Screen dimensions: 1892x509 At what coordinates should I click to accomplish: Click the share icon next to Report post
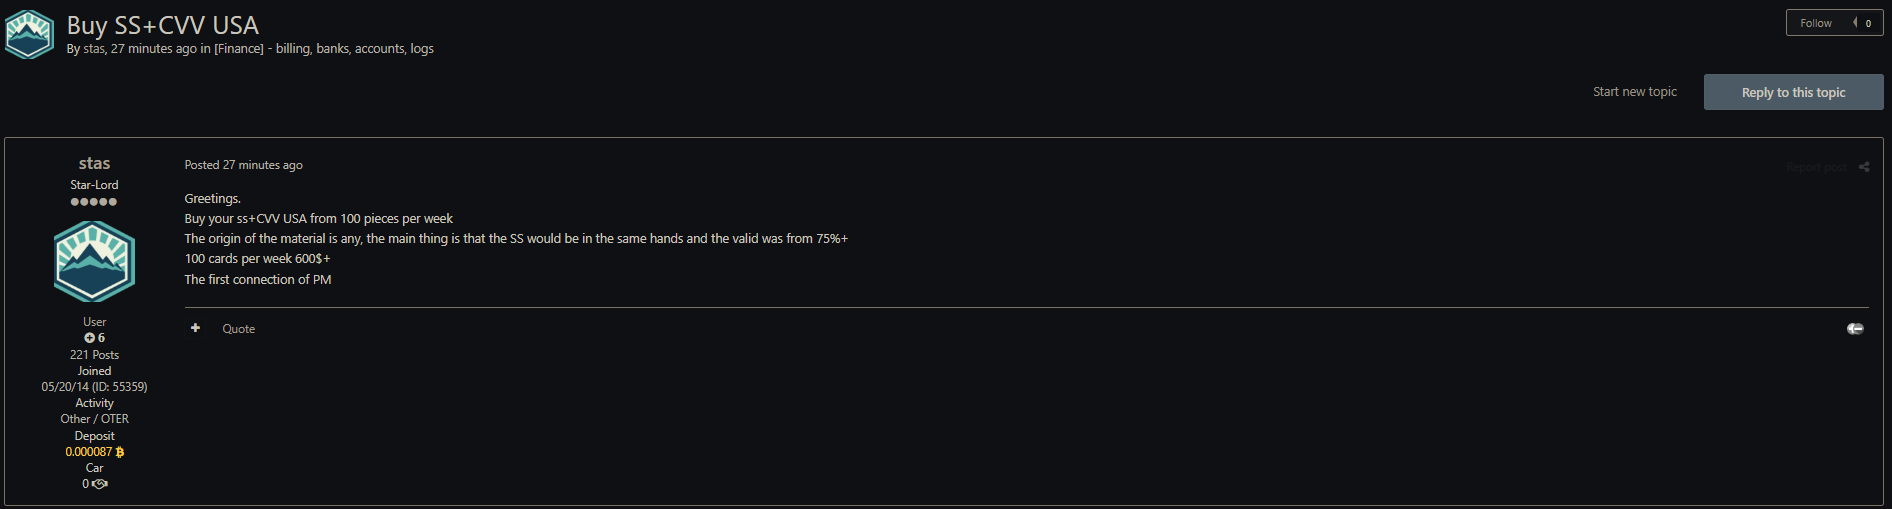[1864, 167]
